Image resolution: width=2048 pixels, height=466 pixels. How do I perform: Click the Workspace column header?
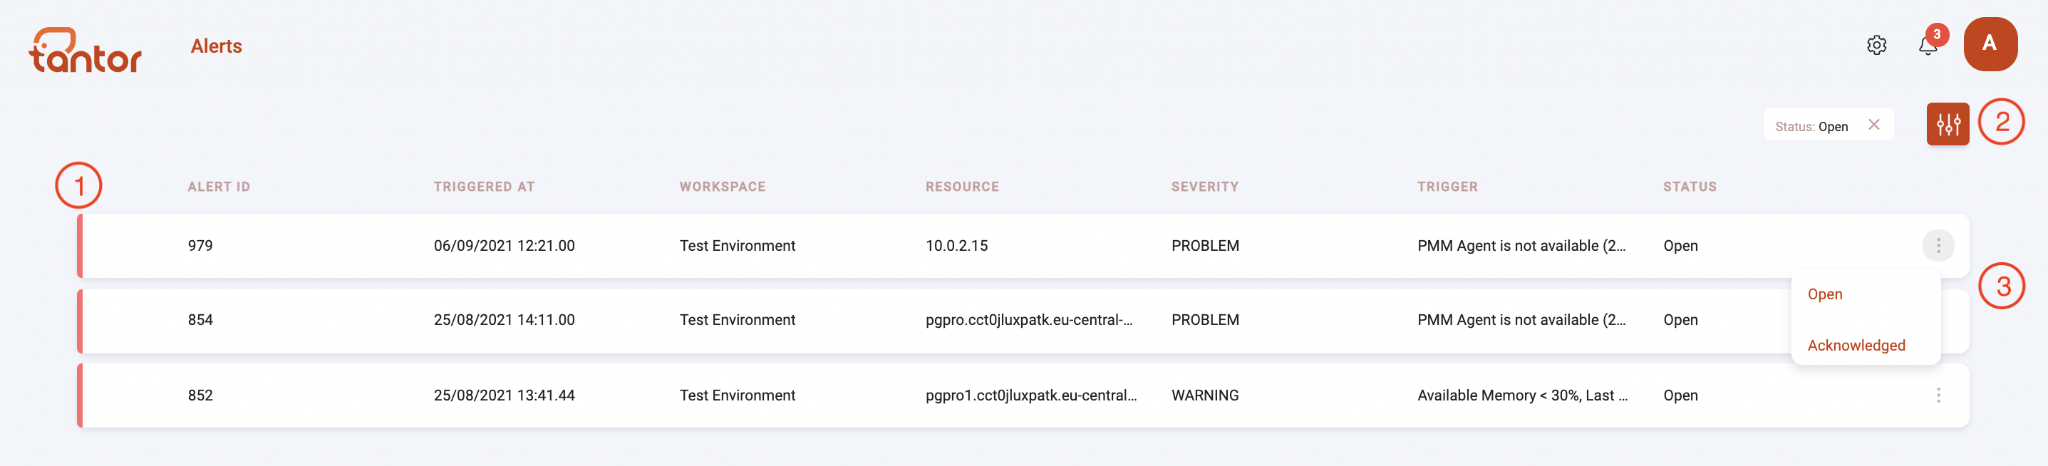click(722, 187)
